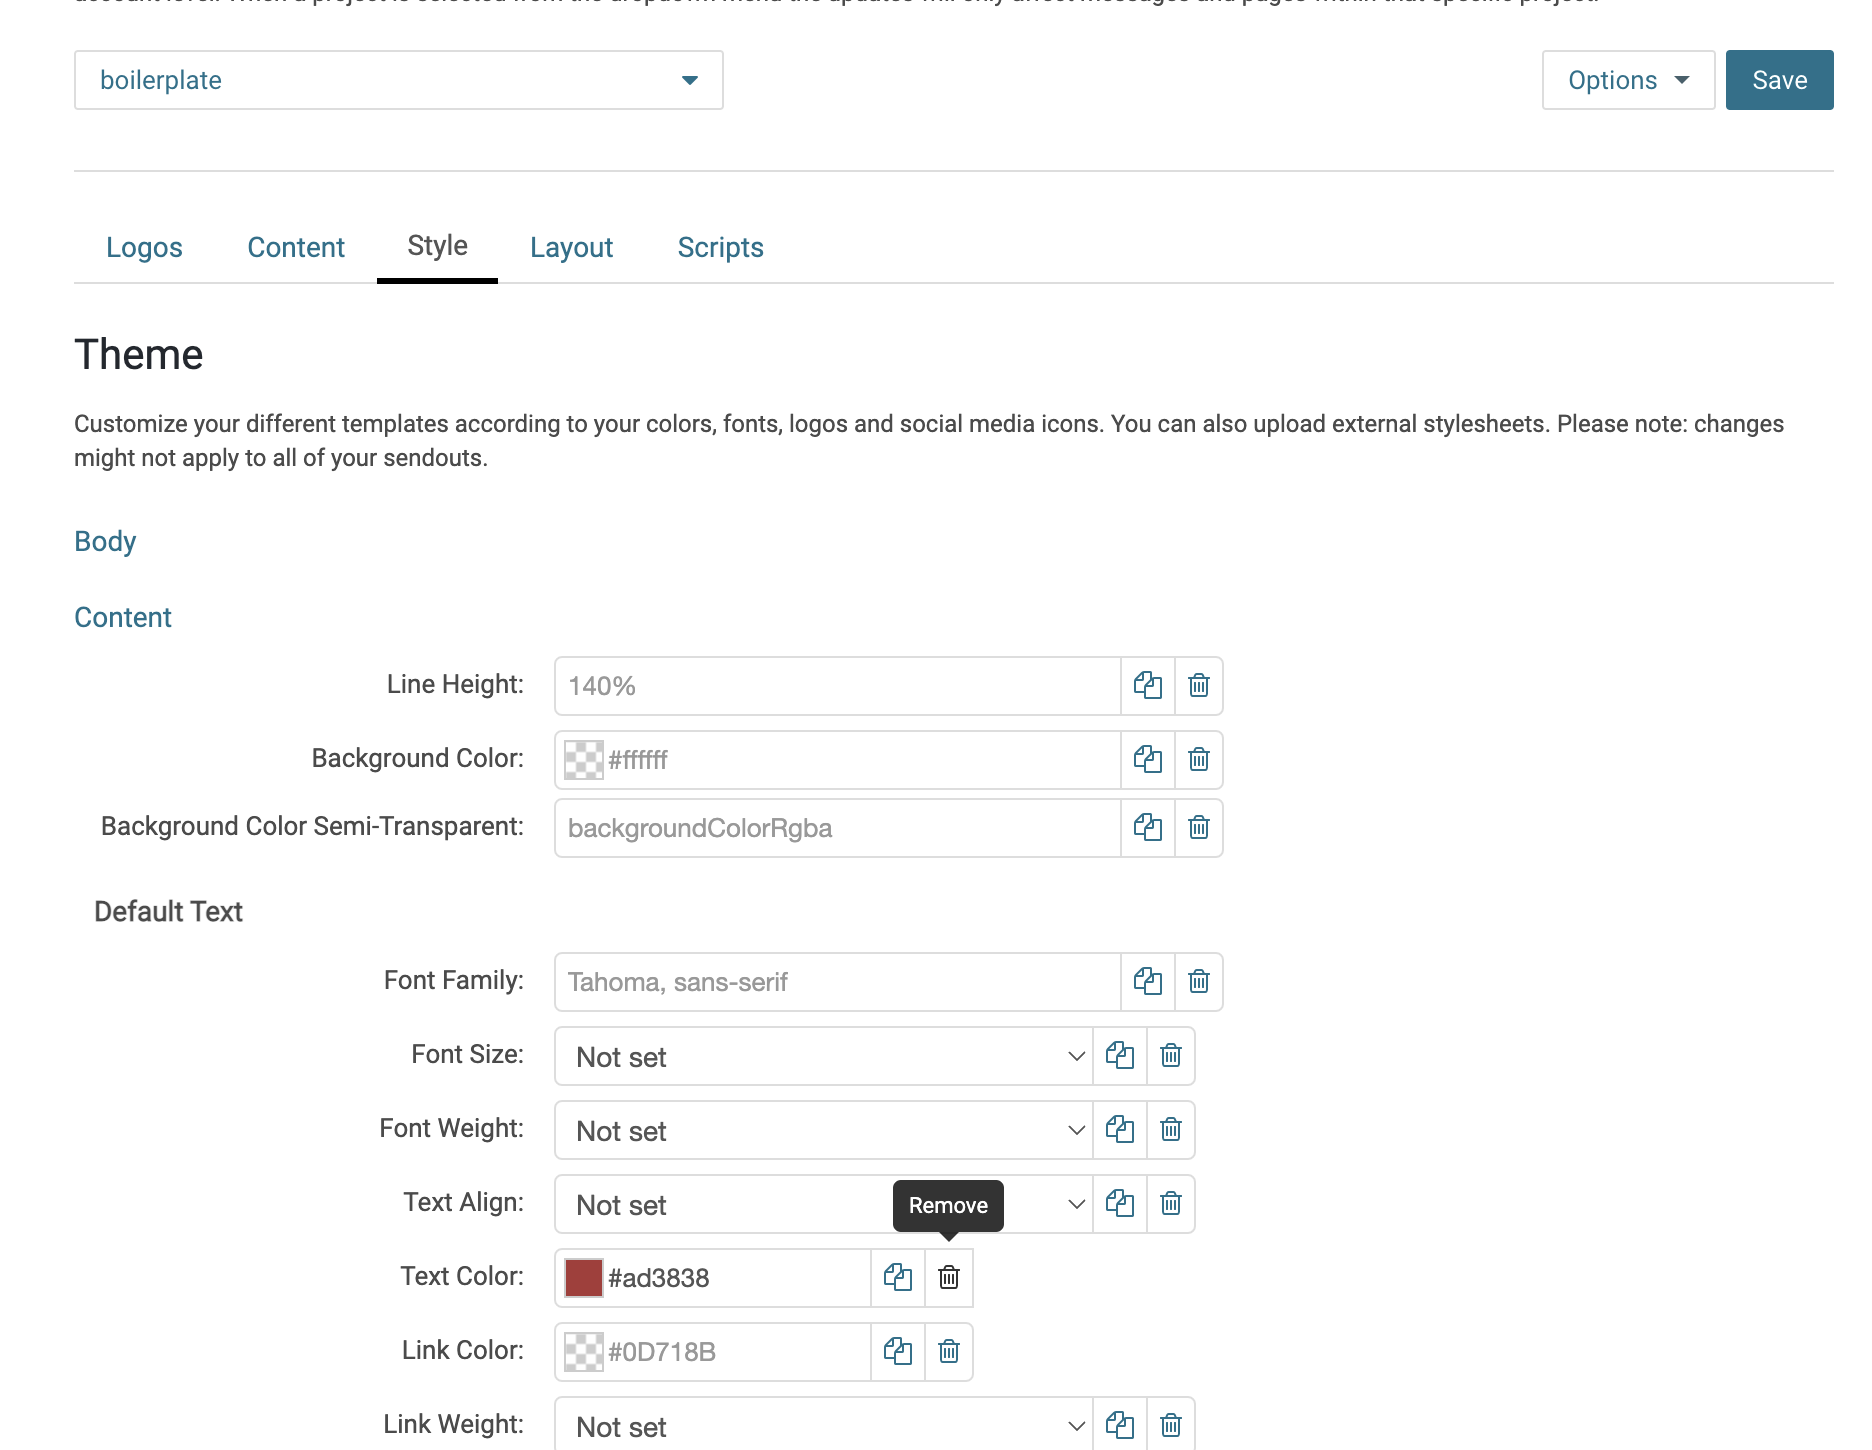Copy the Link Color setting
1872x1450 pixels.
click(897, 1352)
